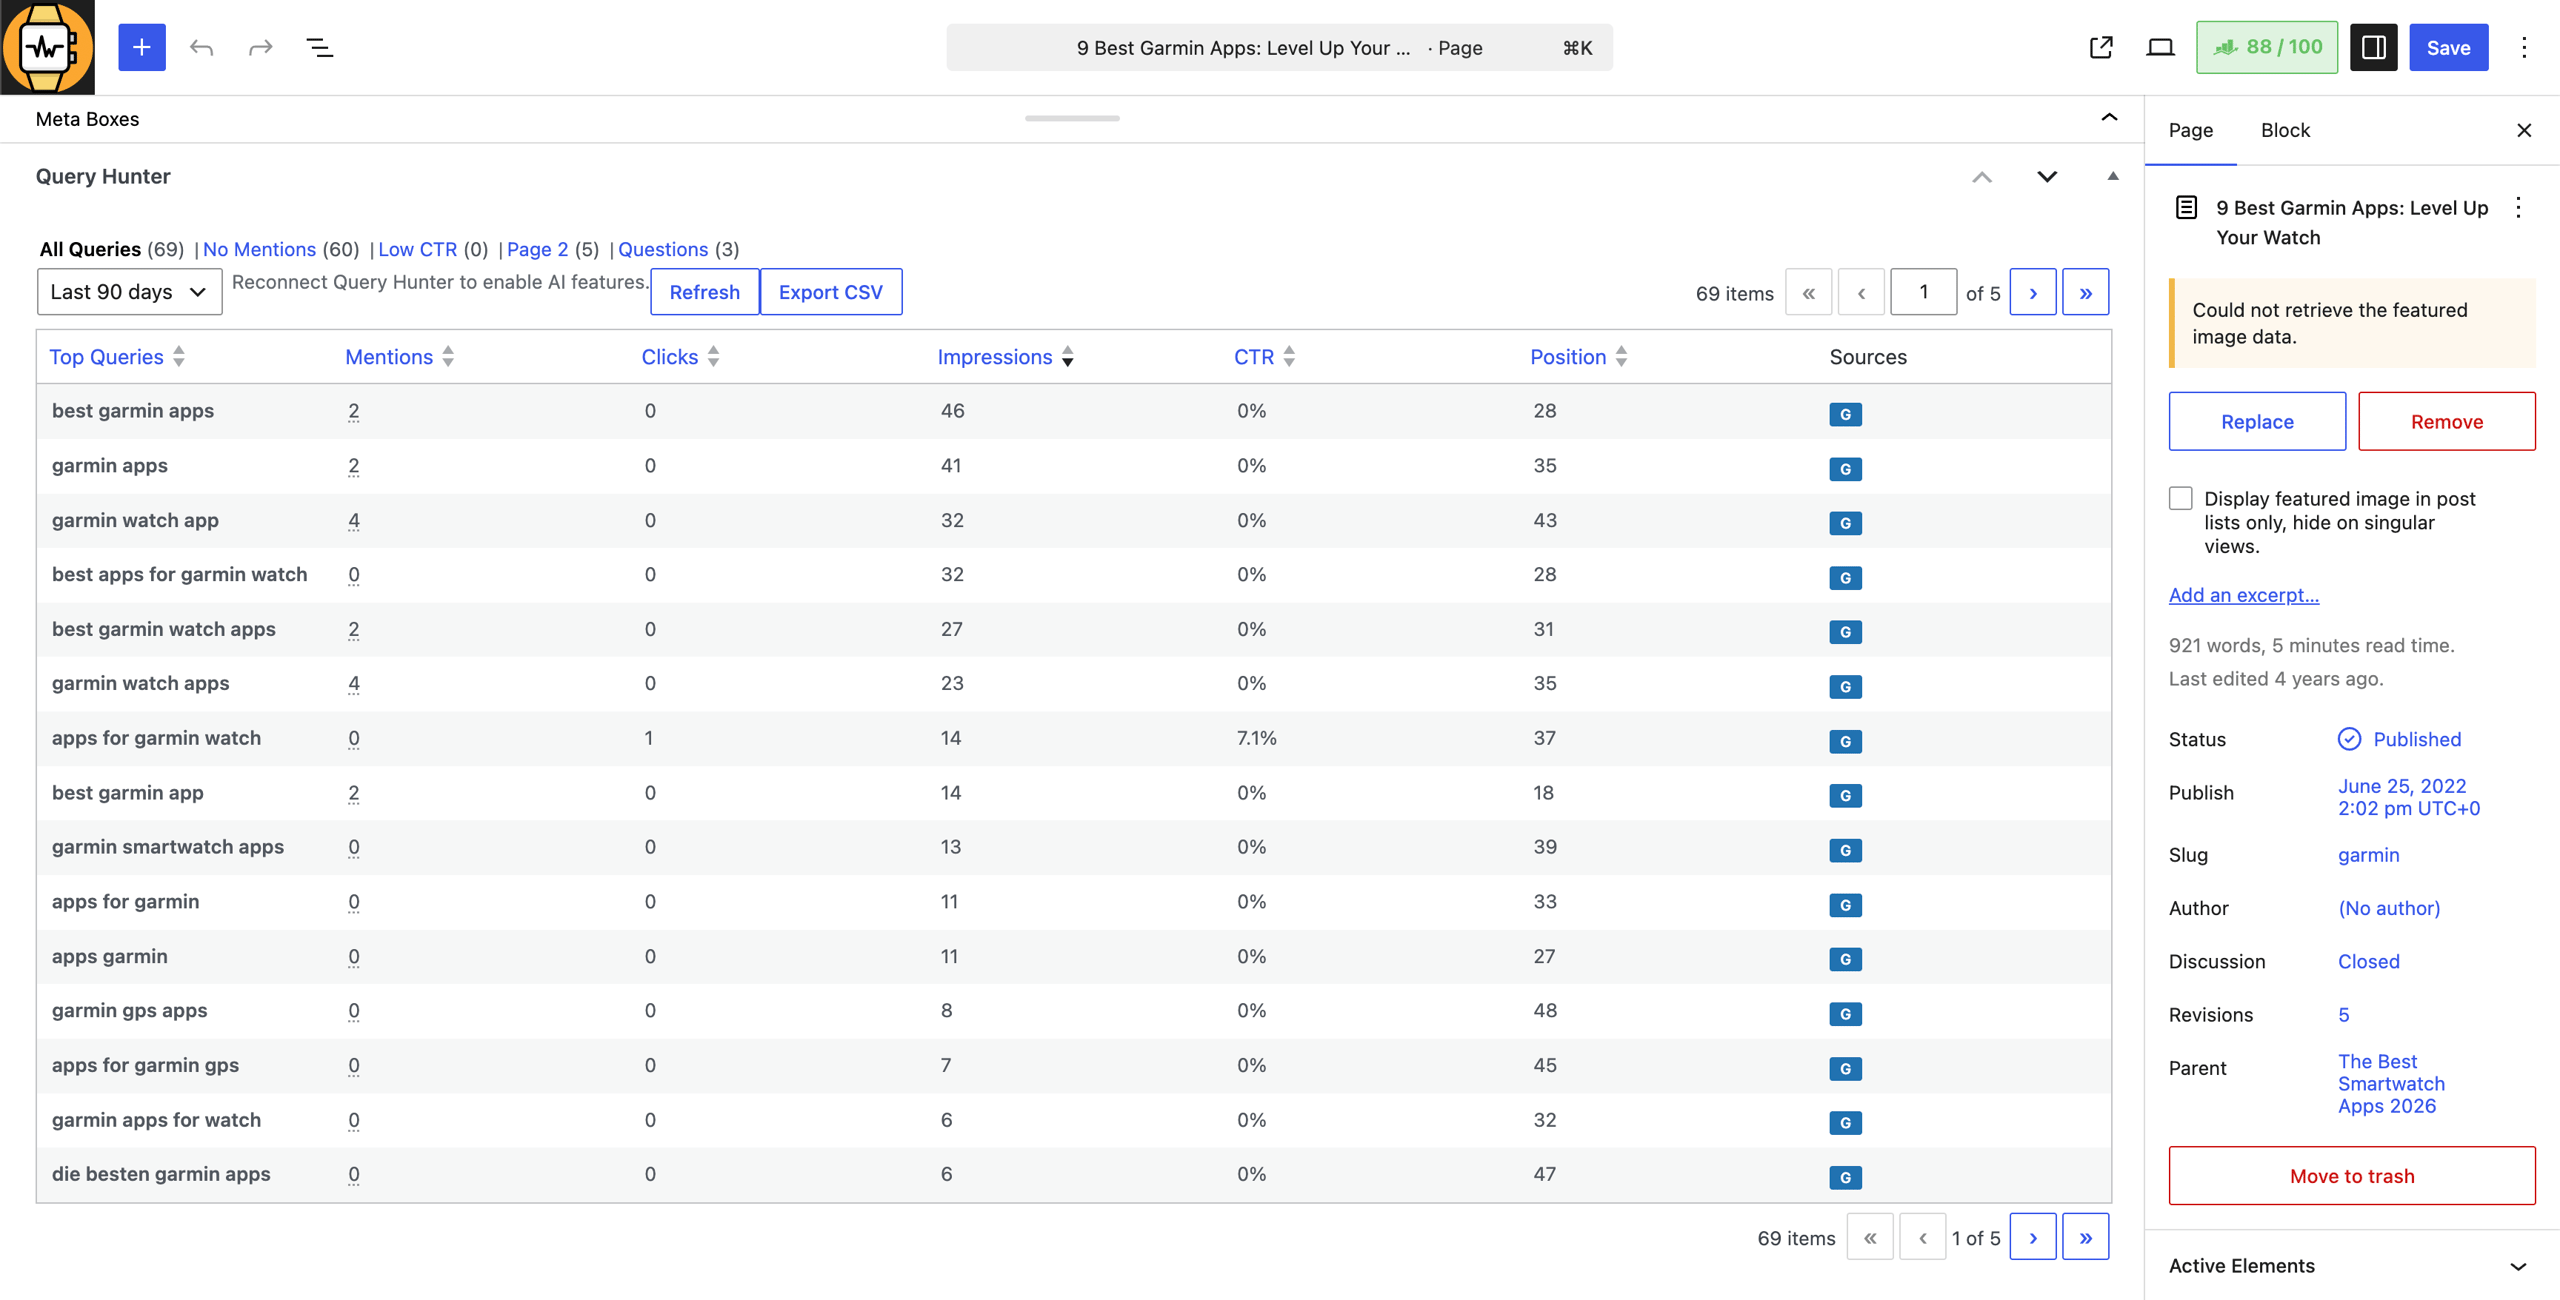
Task: Sort table by Top Queries
Action: (117, 357)
